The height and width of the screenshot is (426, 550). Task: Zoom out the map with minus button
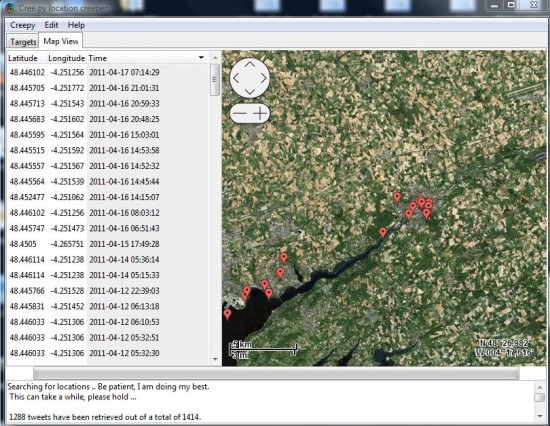(240, 113)
